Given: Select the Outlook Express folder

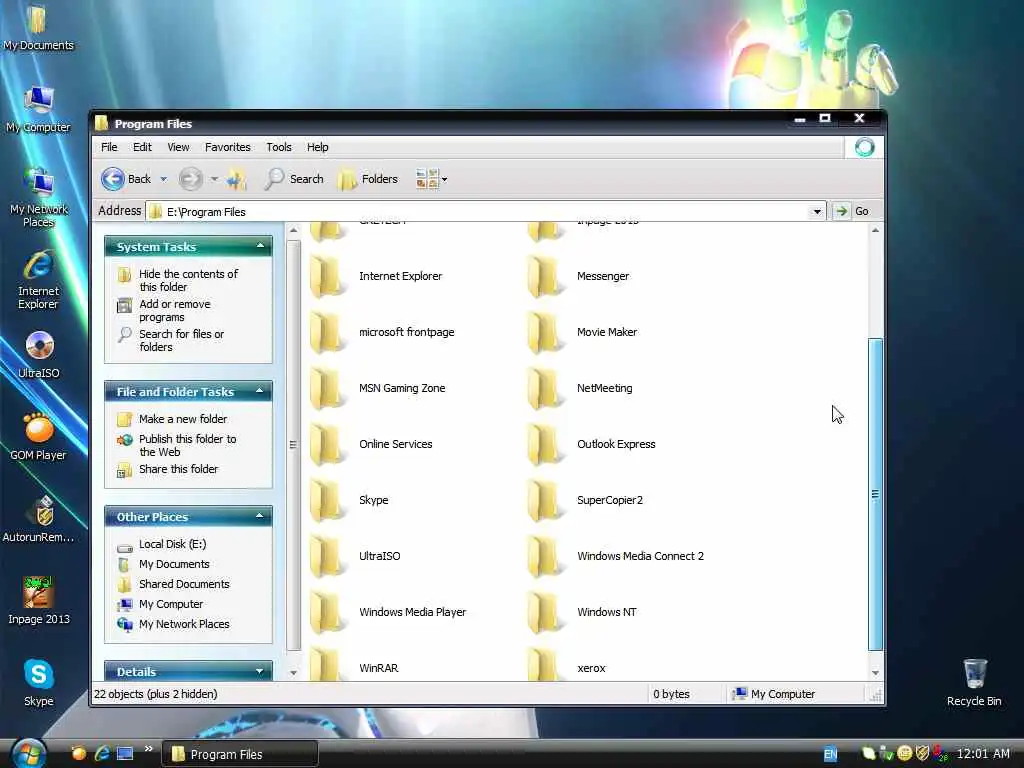Looking at the screenshot, I should pos(591,444).
